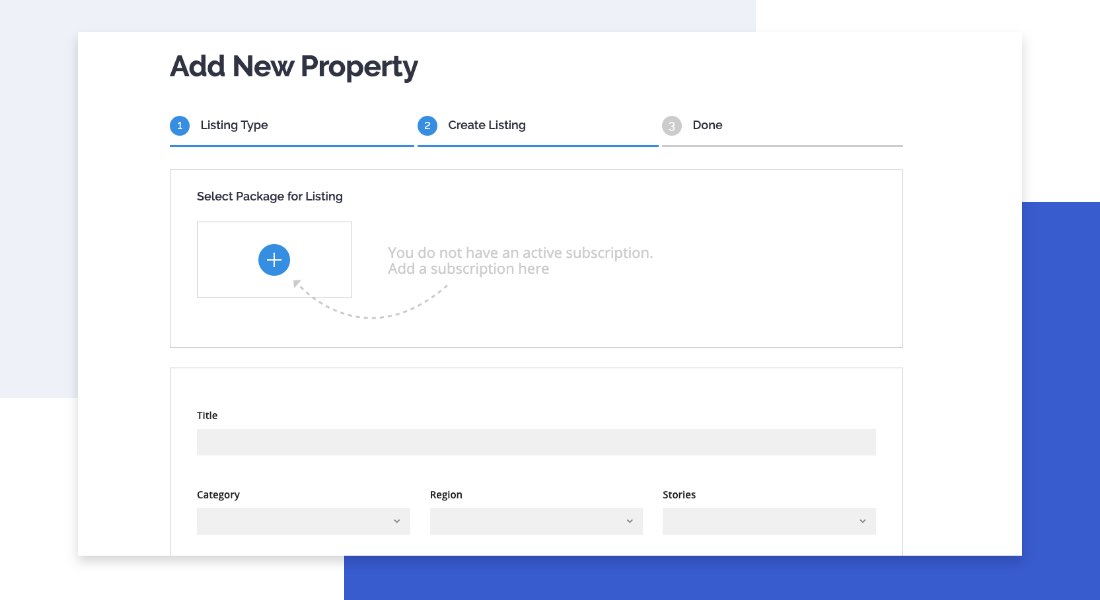Click the "Select Package for Listing" heading
This screenshot has width=1100, height=600.
pyautogui.click(x=270, y=197)
